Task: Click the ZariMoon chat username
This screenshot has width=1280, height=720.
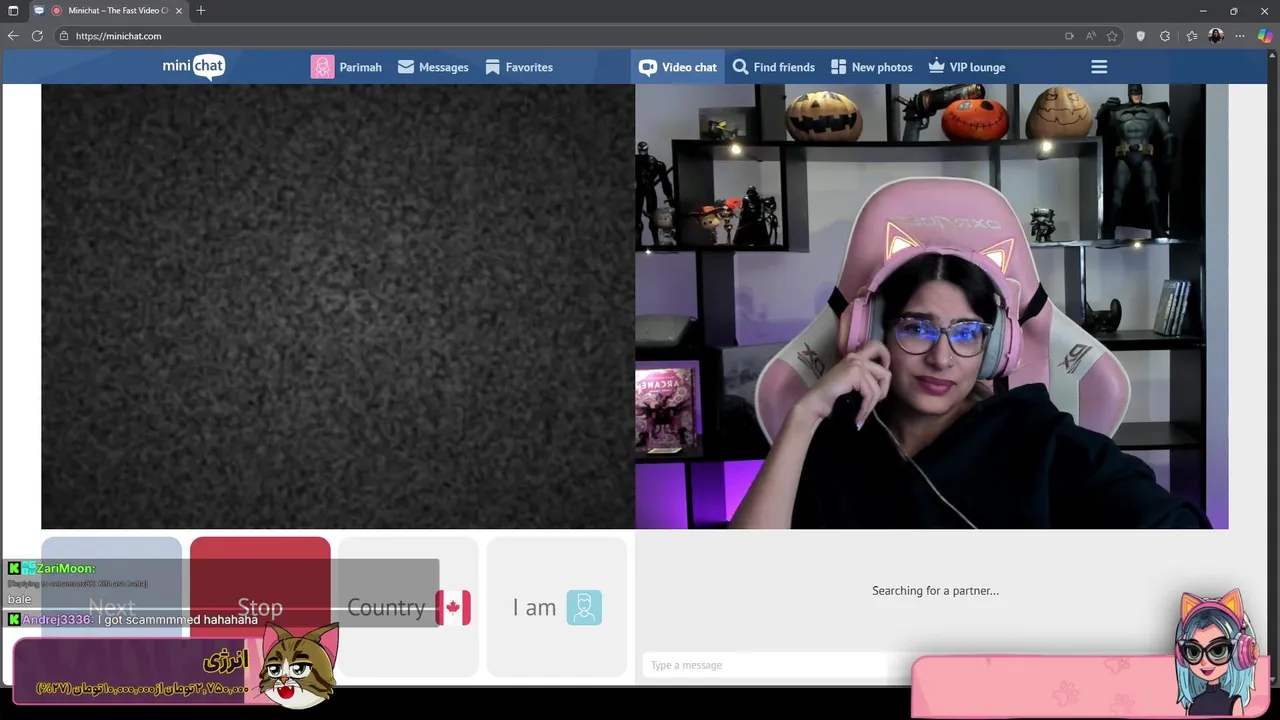Action: pyautogui.click(x=65, y=568)
